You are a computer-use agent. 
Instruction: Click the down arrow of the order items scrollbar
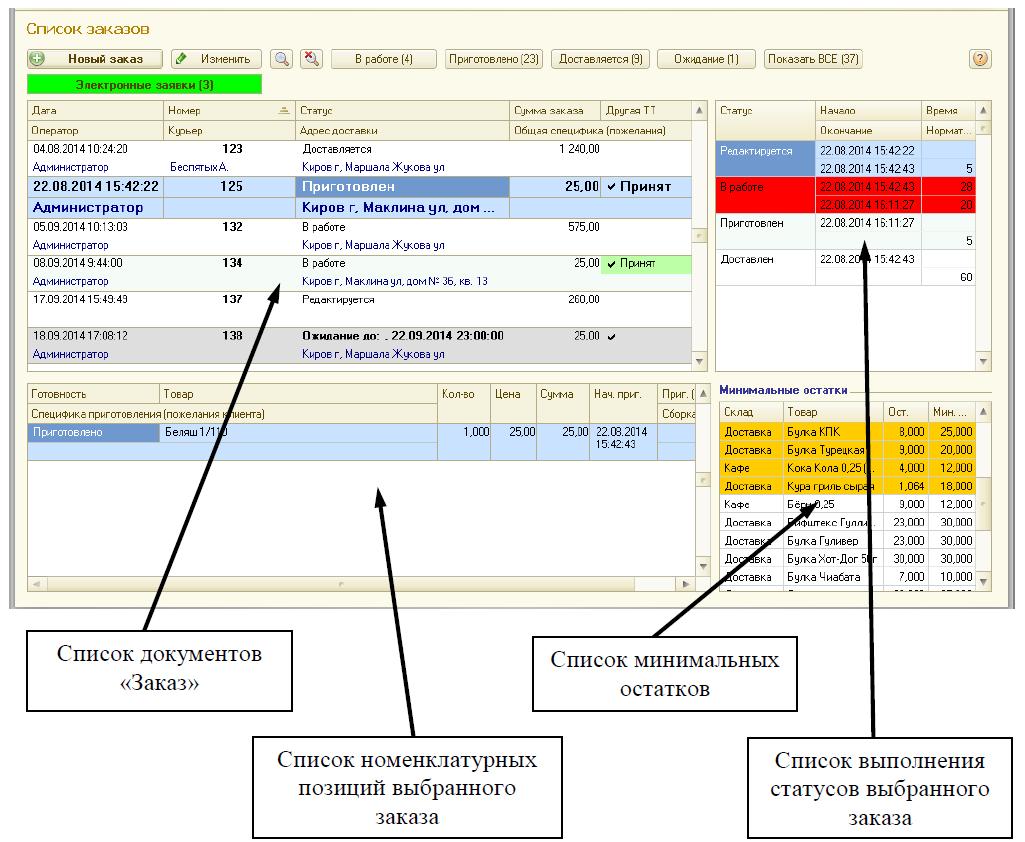coord(703,566)
